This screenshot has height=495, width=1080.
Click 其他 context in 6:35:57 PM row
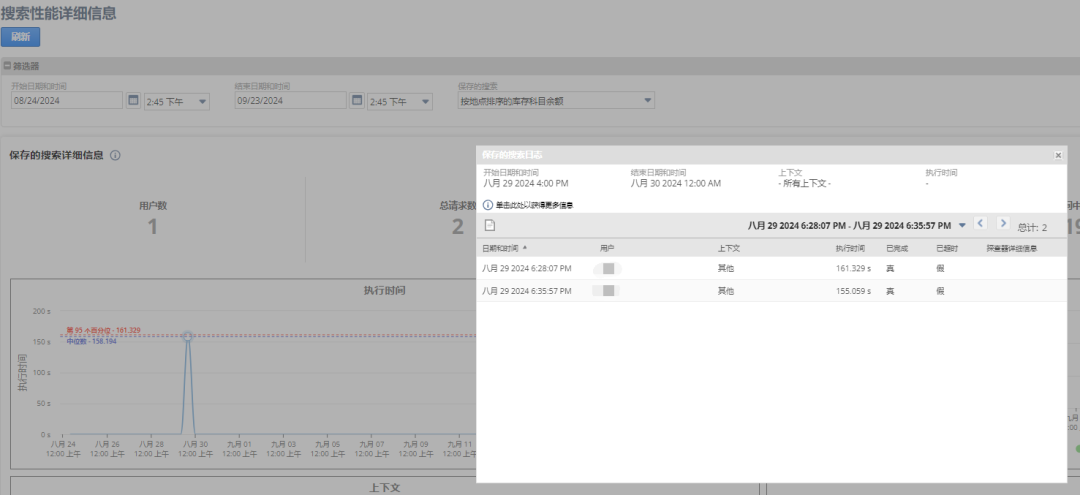pyautogui.click(x=725, y=291)
